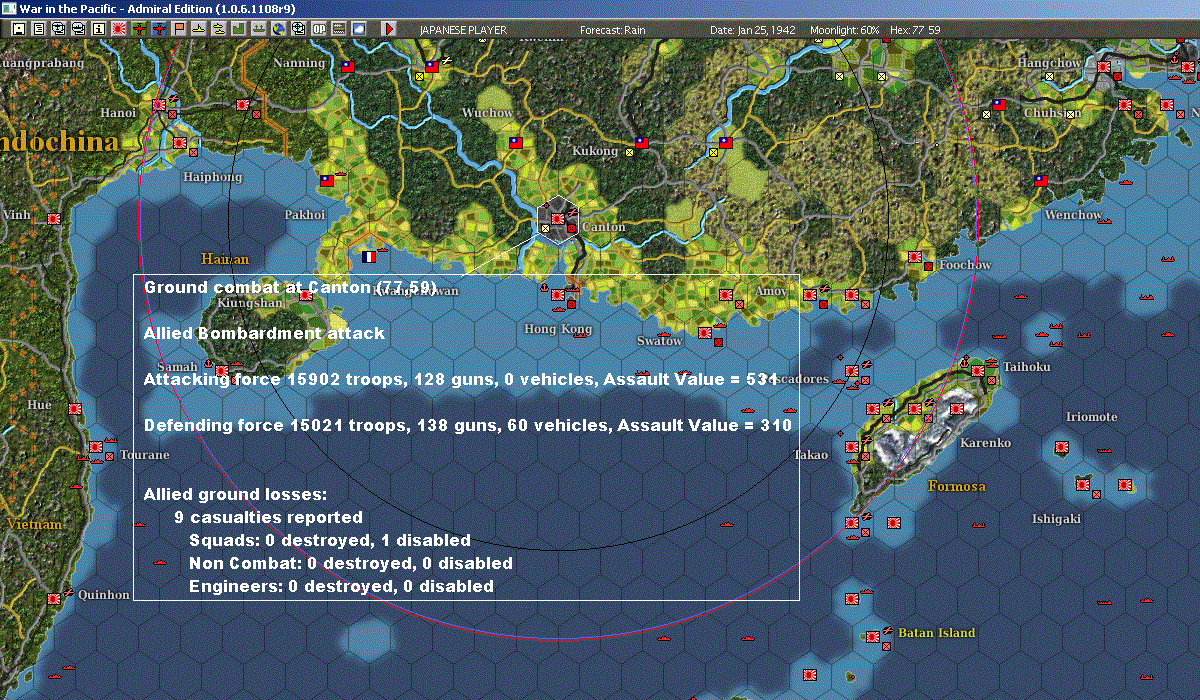Click the 'Attacking force 15902 troops' line
This screenshot has width=1200, height=700.
coord(461,379)
